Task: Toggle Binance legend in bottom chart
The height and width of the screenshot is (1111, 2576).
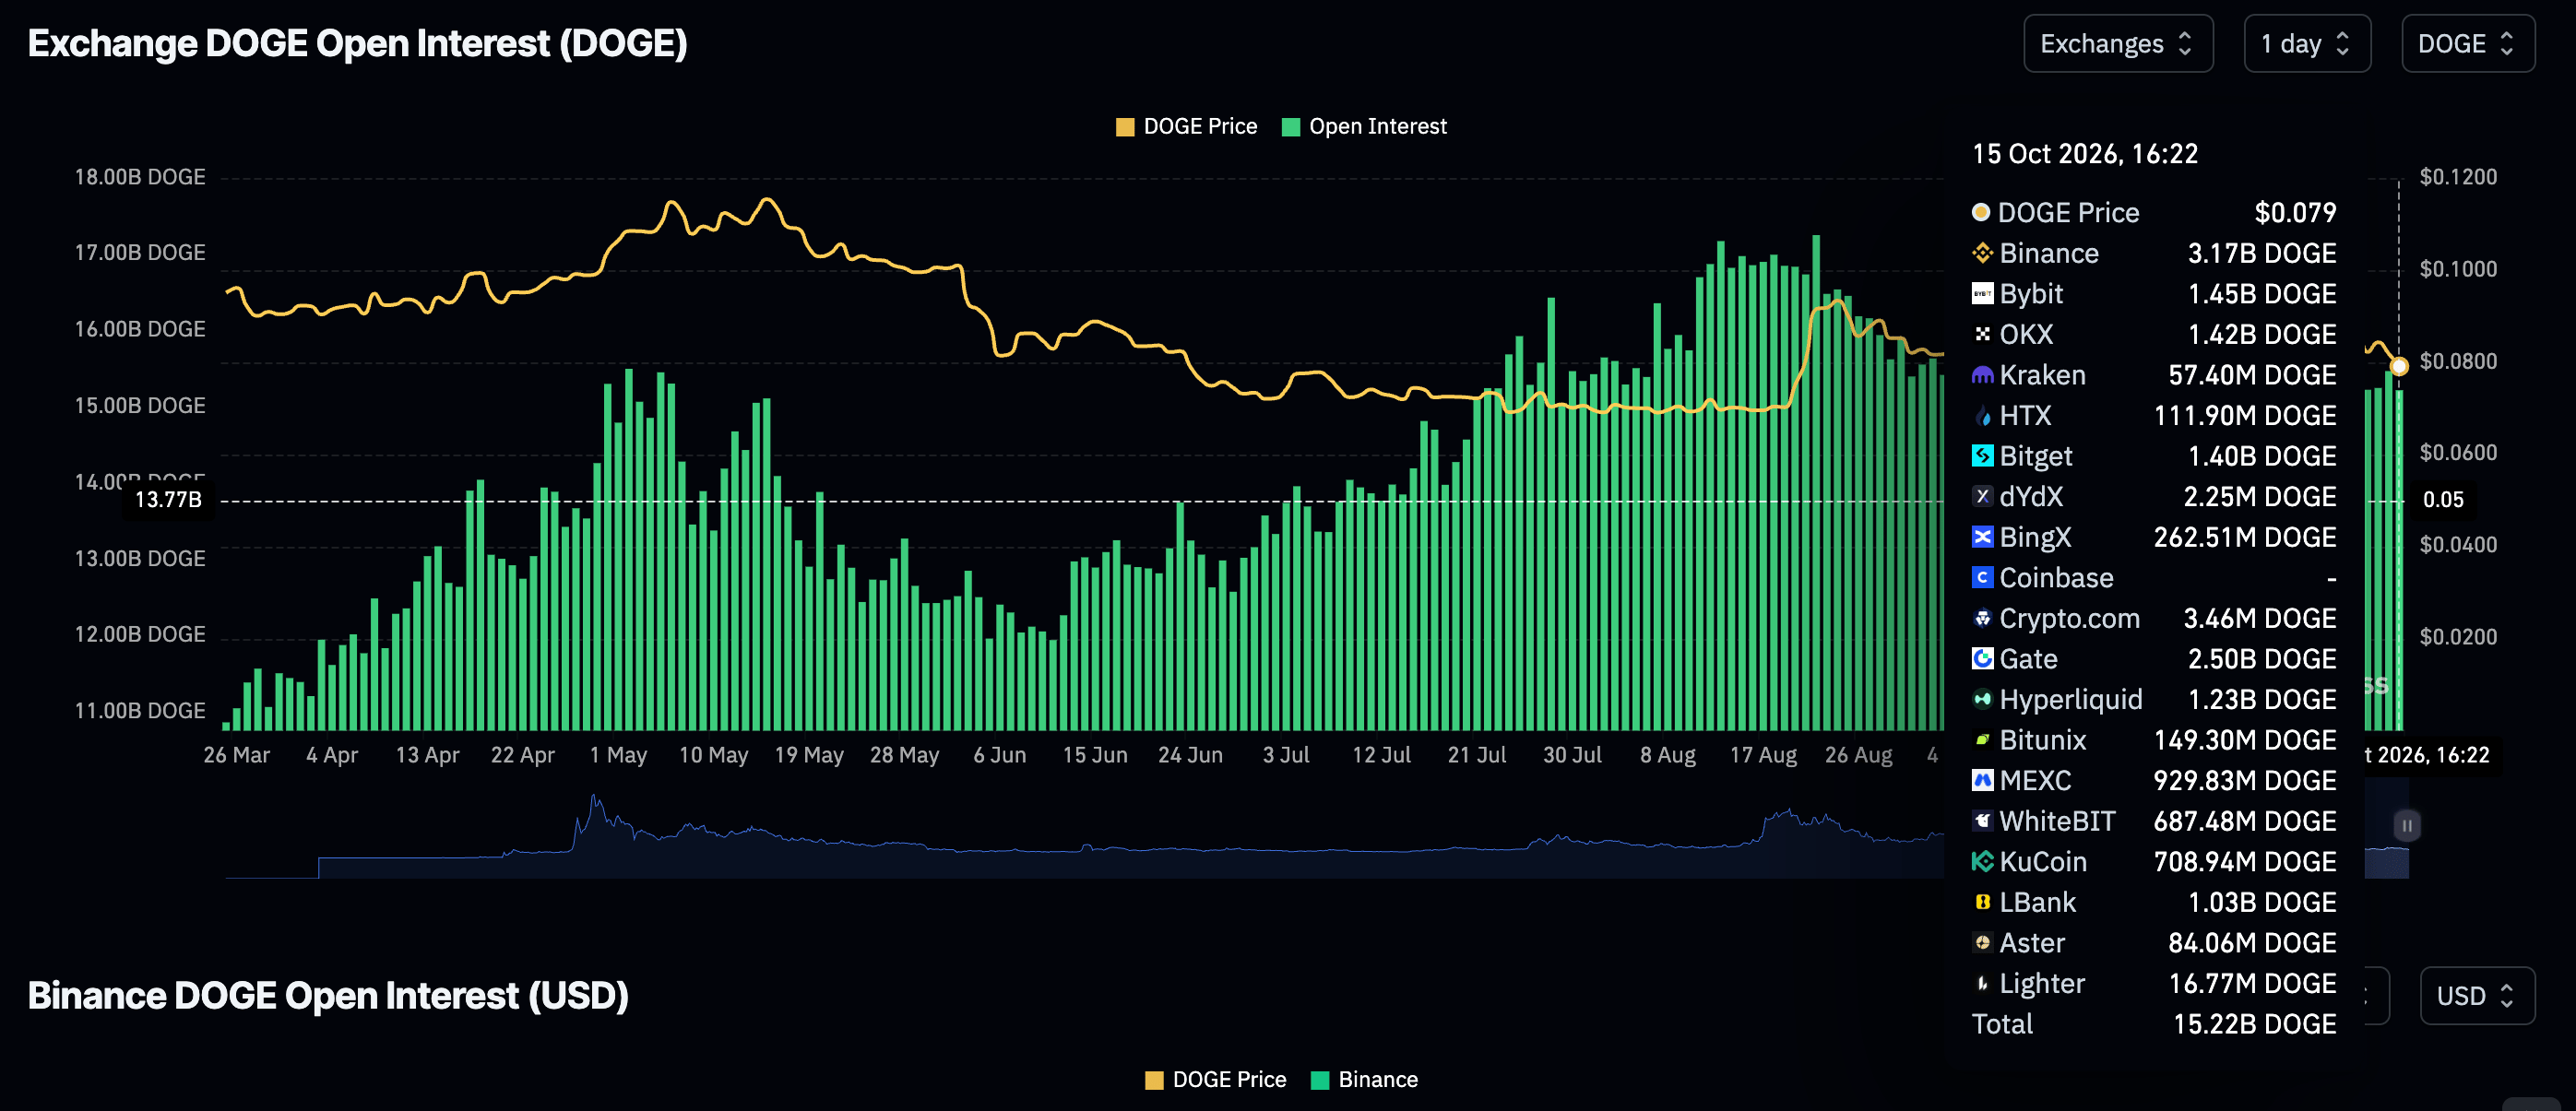Action: (x=1364, y=1080)
